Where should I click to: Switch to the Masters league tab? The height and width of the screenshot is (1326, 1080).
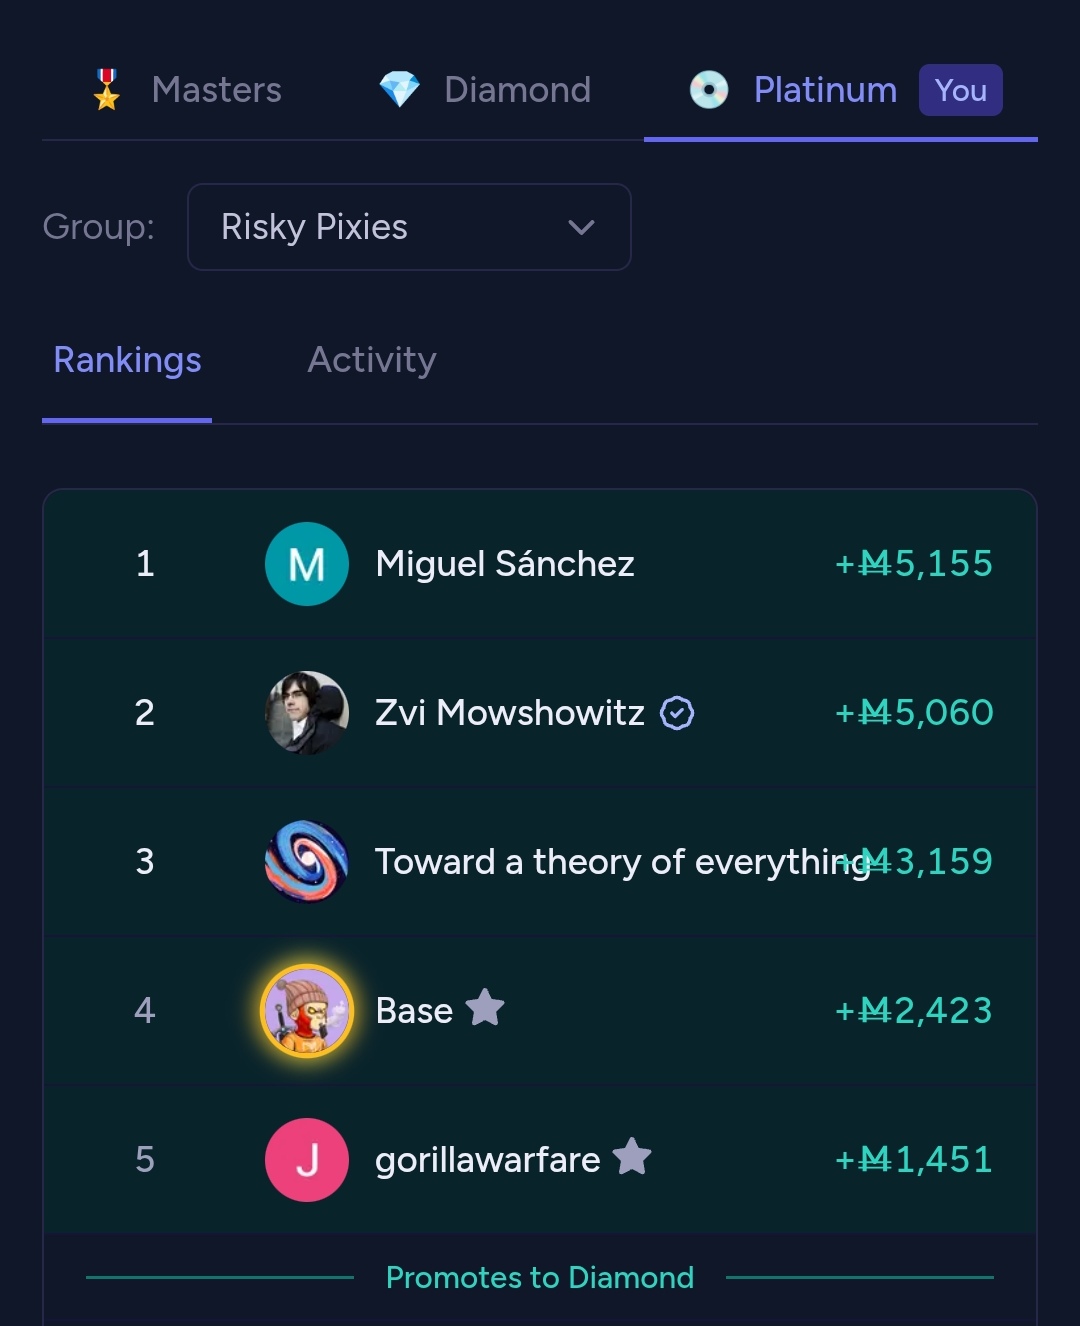point(216,90)
